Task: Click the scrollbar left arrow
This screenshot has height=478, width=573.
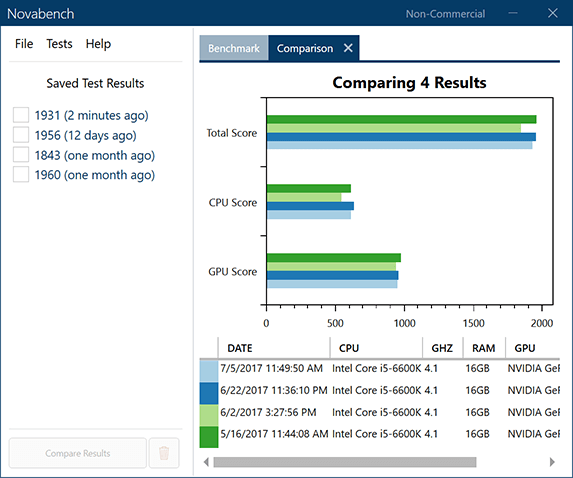Action: (206, 462)
